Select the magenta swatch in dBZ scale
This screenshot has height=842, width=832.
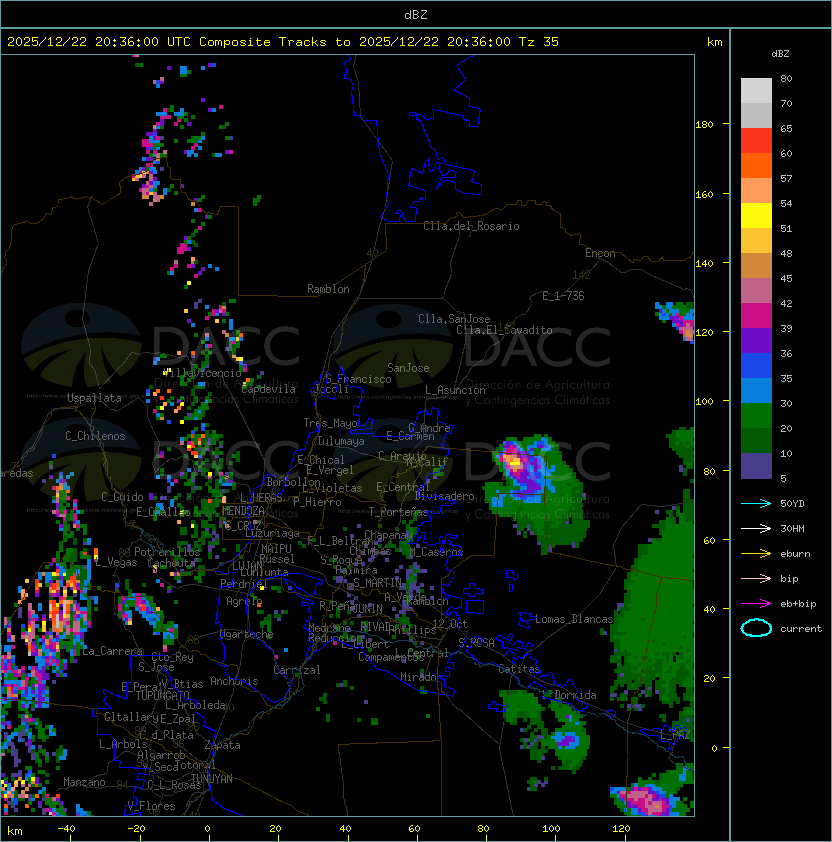[x=756, y=316]
